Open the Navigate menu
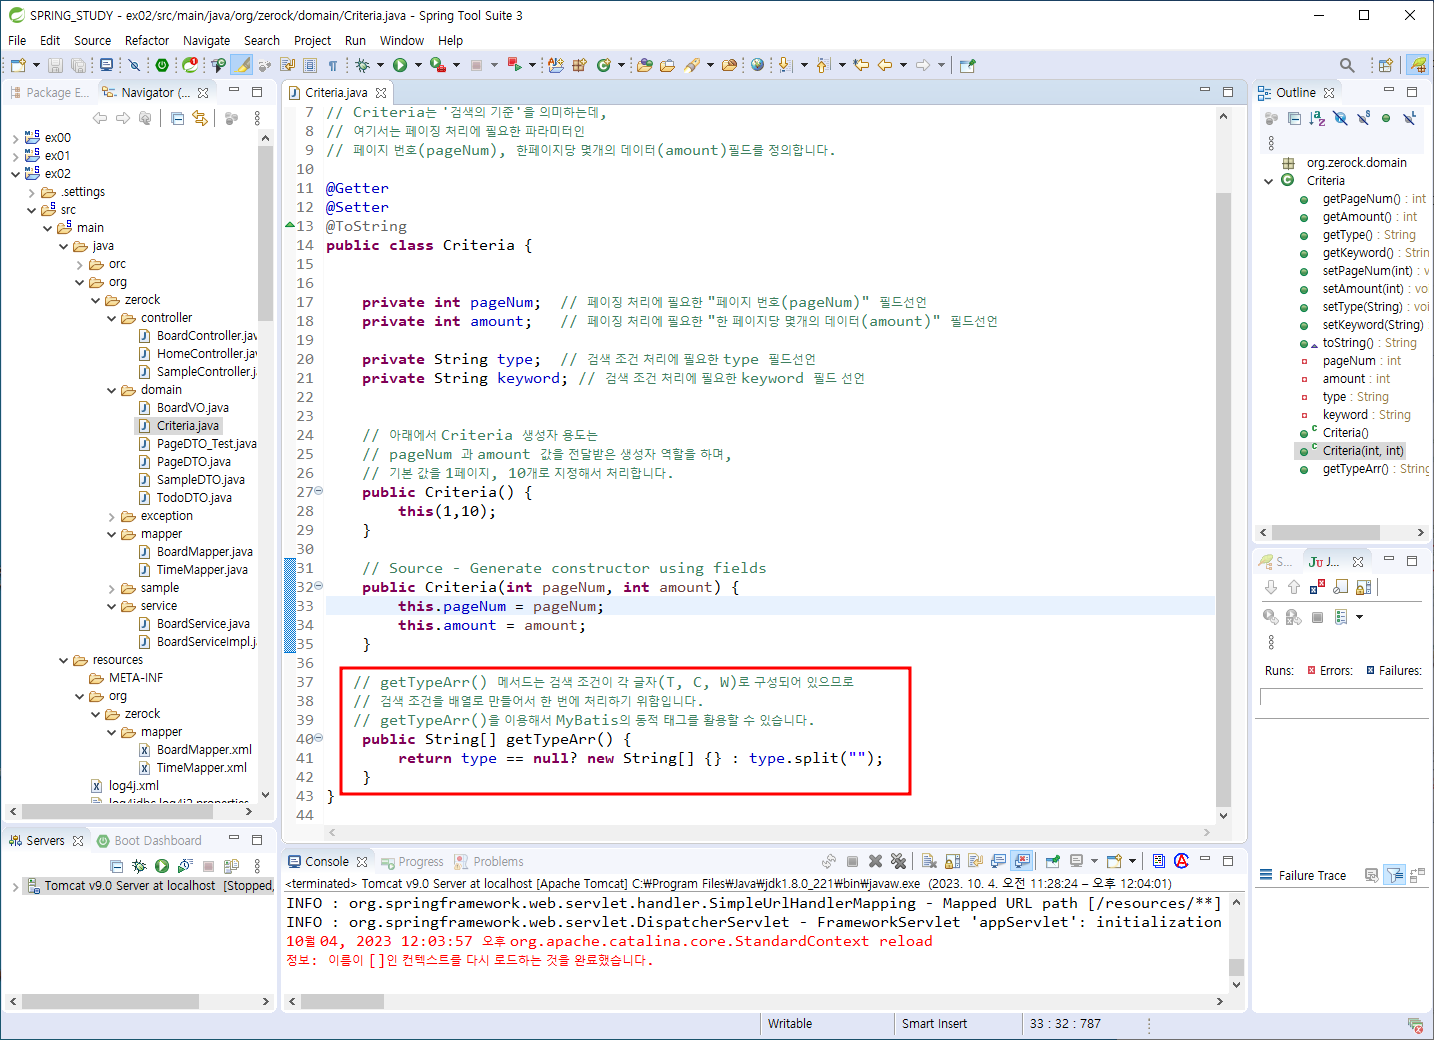 (x=206, y=41)
